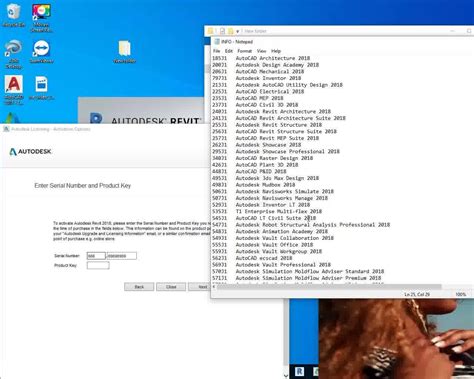The height and width of the screenshot is (379, 474).
Task: Click the Notepad scroll-left arrow
Action: (214, 287)
